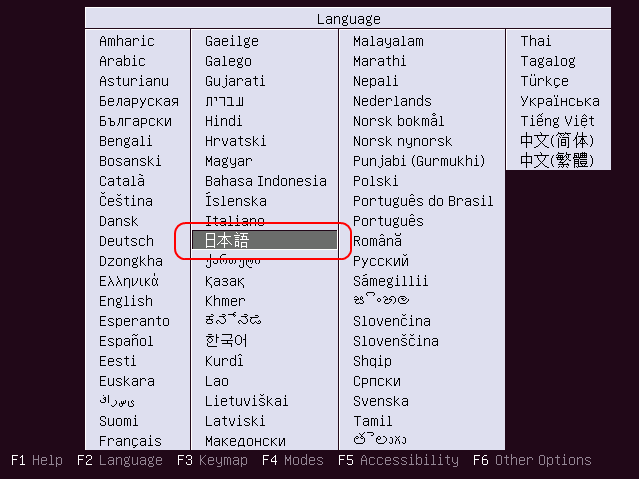This screenshot has height=479, width=639.
Task: Open F4 Modes in the bottom bar
Action: pos(293,460)
